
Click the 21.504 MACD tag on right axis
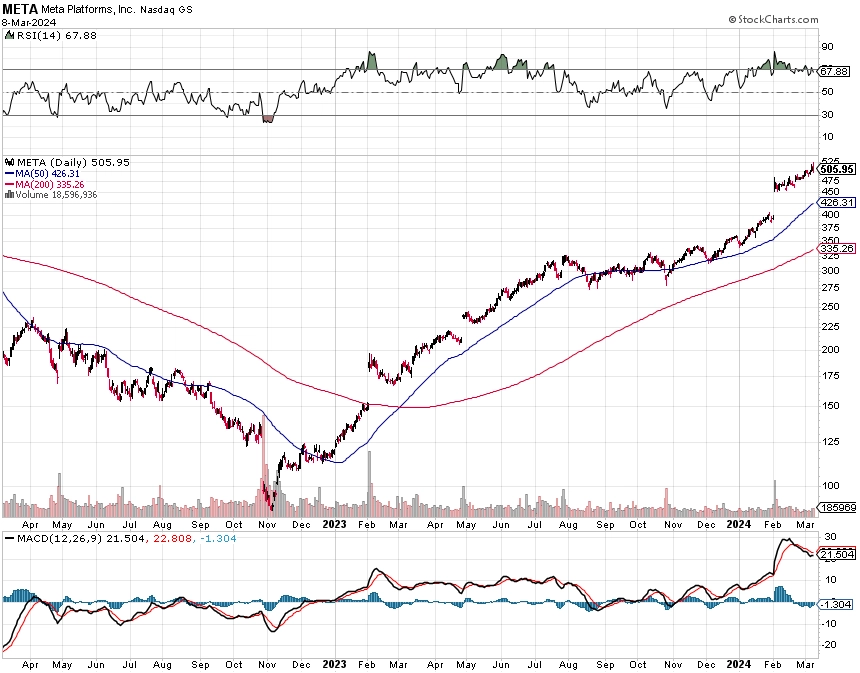[836, 555]
